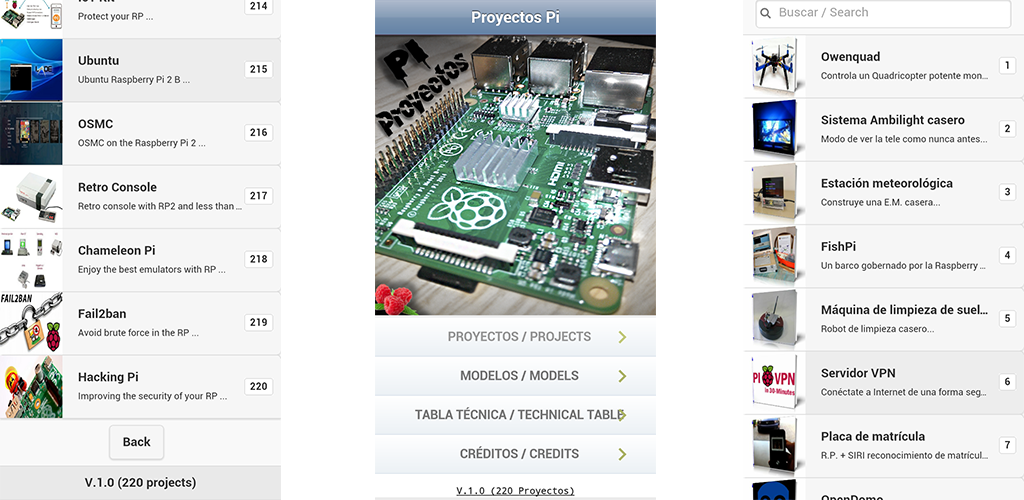Click description 'Construye una E.M. casera...'
This screenshot has height=500, width=1024.
pyautogui.click(x=880, y=202)
